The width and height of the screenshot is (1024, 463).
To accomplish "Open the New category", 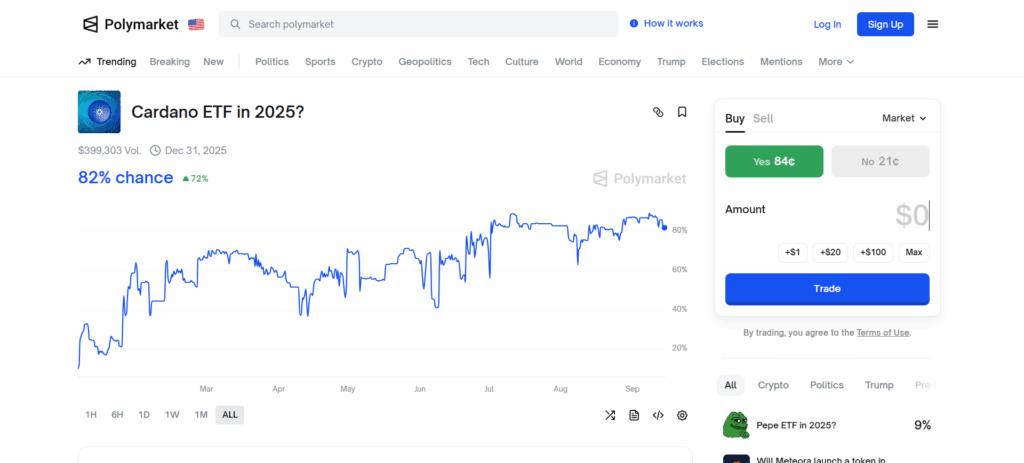I will (x=214, y=62).
